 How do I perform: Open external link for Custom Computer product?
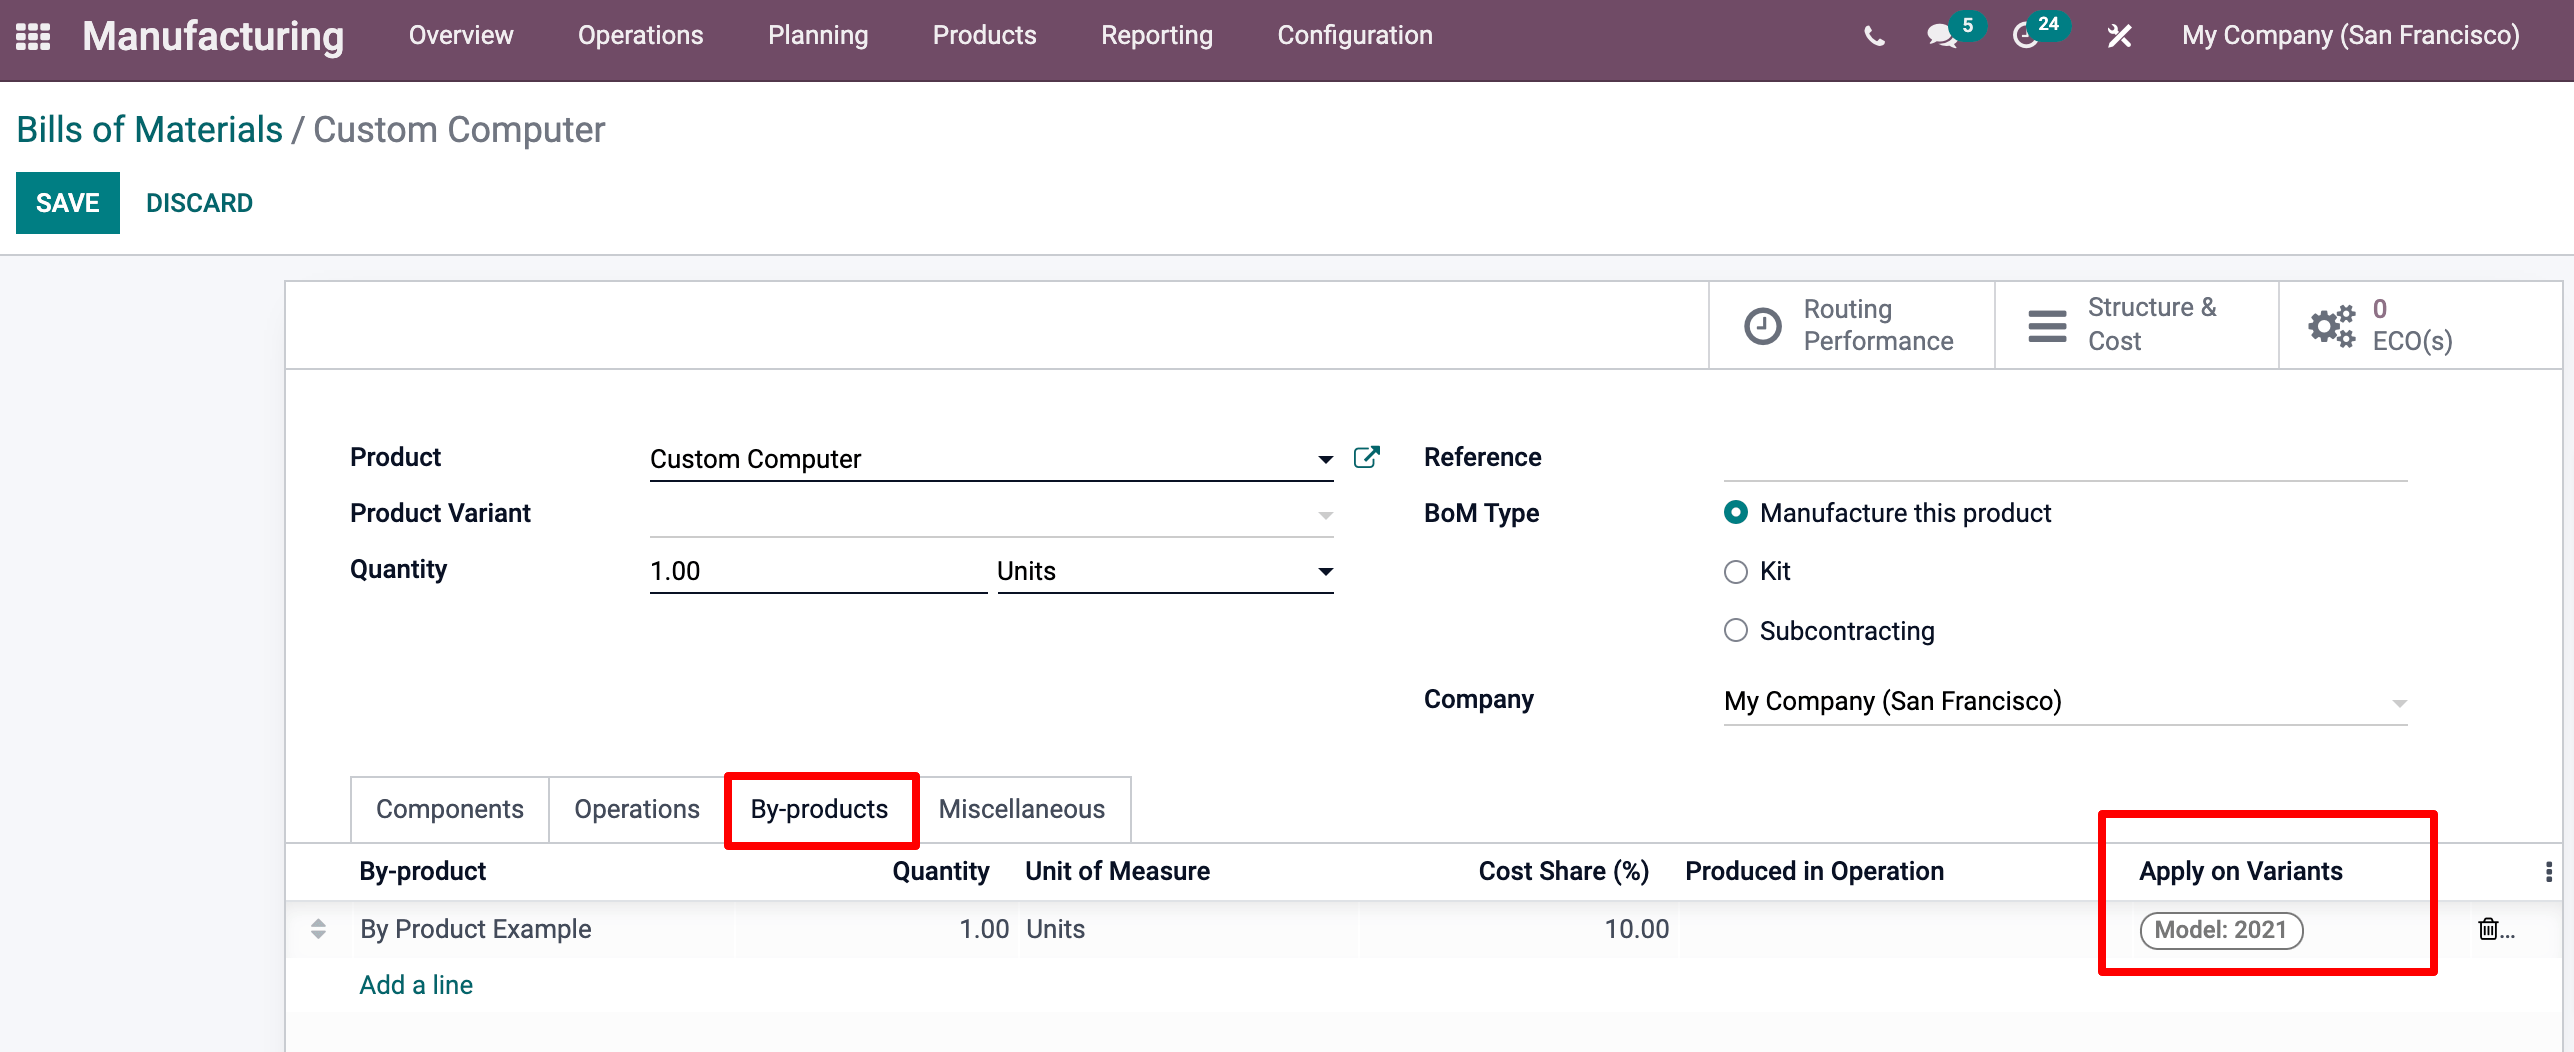[1366, 457]
